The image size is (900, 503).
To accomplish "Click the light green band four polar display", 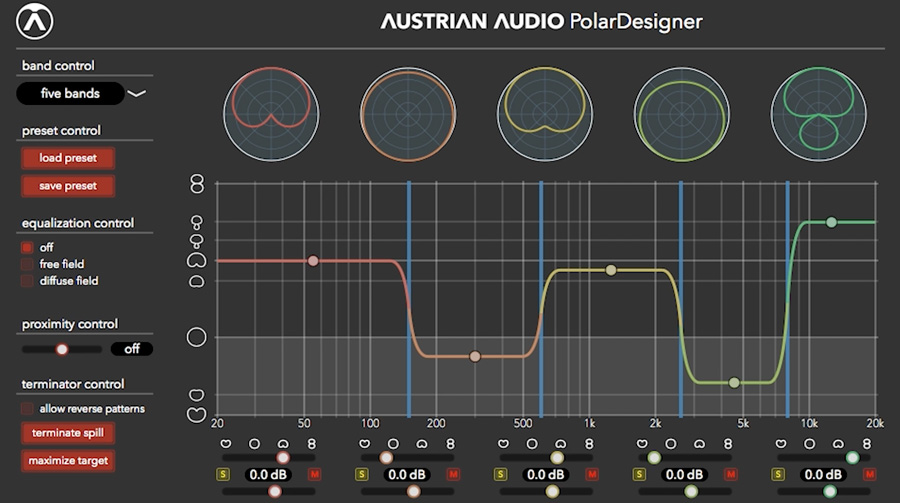I will [682, 114].
